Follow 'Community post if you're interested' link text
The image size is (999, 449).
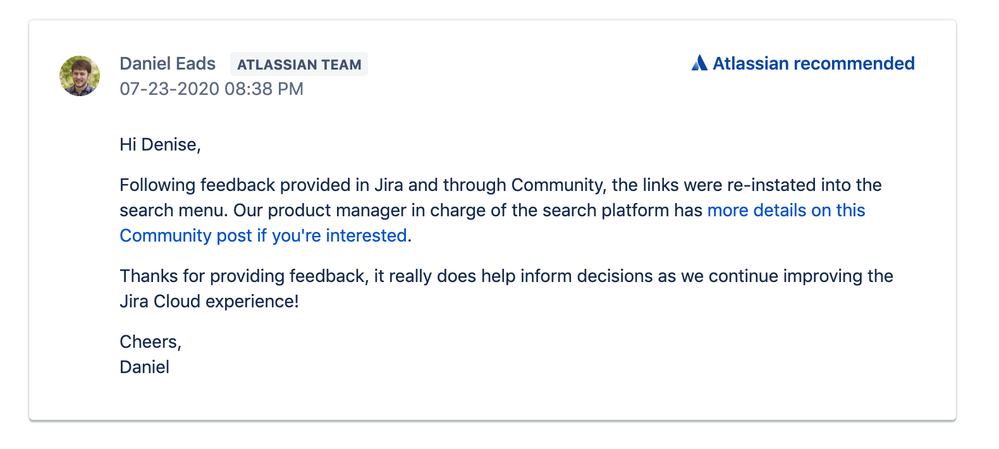click(263, 236)
